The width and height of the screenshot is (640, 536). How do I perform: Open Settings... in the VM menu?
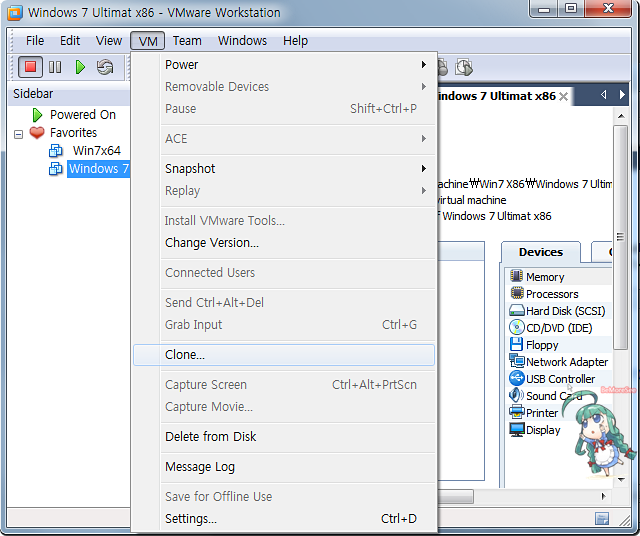284,518
